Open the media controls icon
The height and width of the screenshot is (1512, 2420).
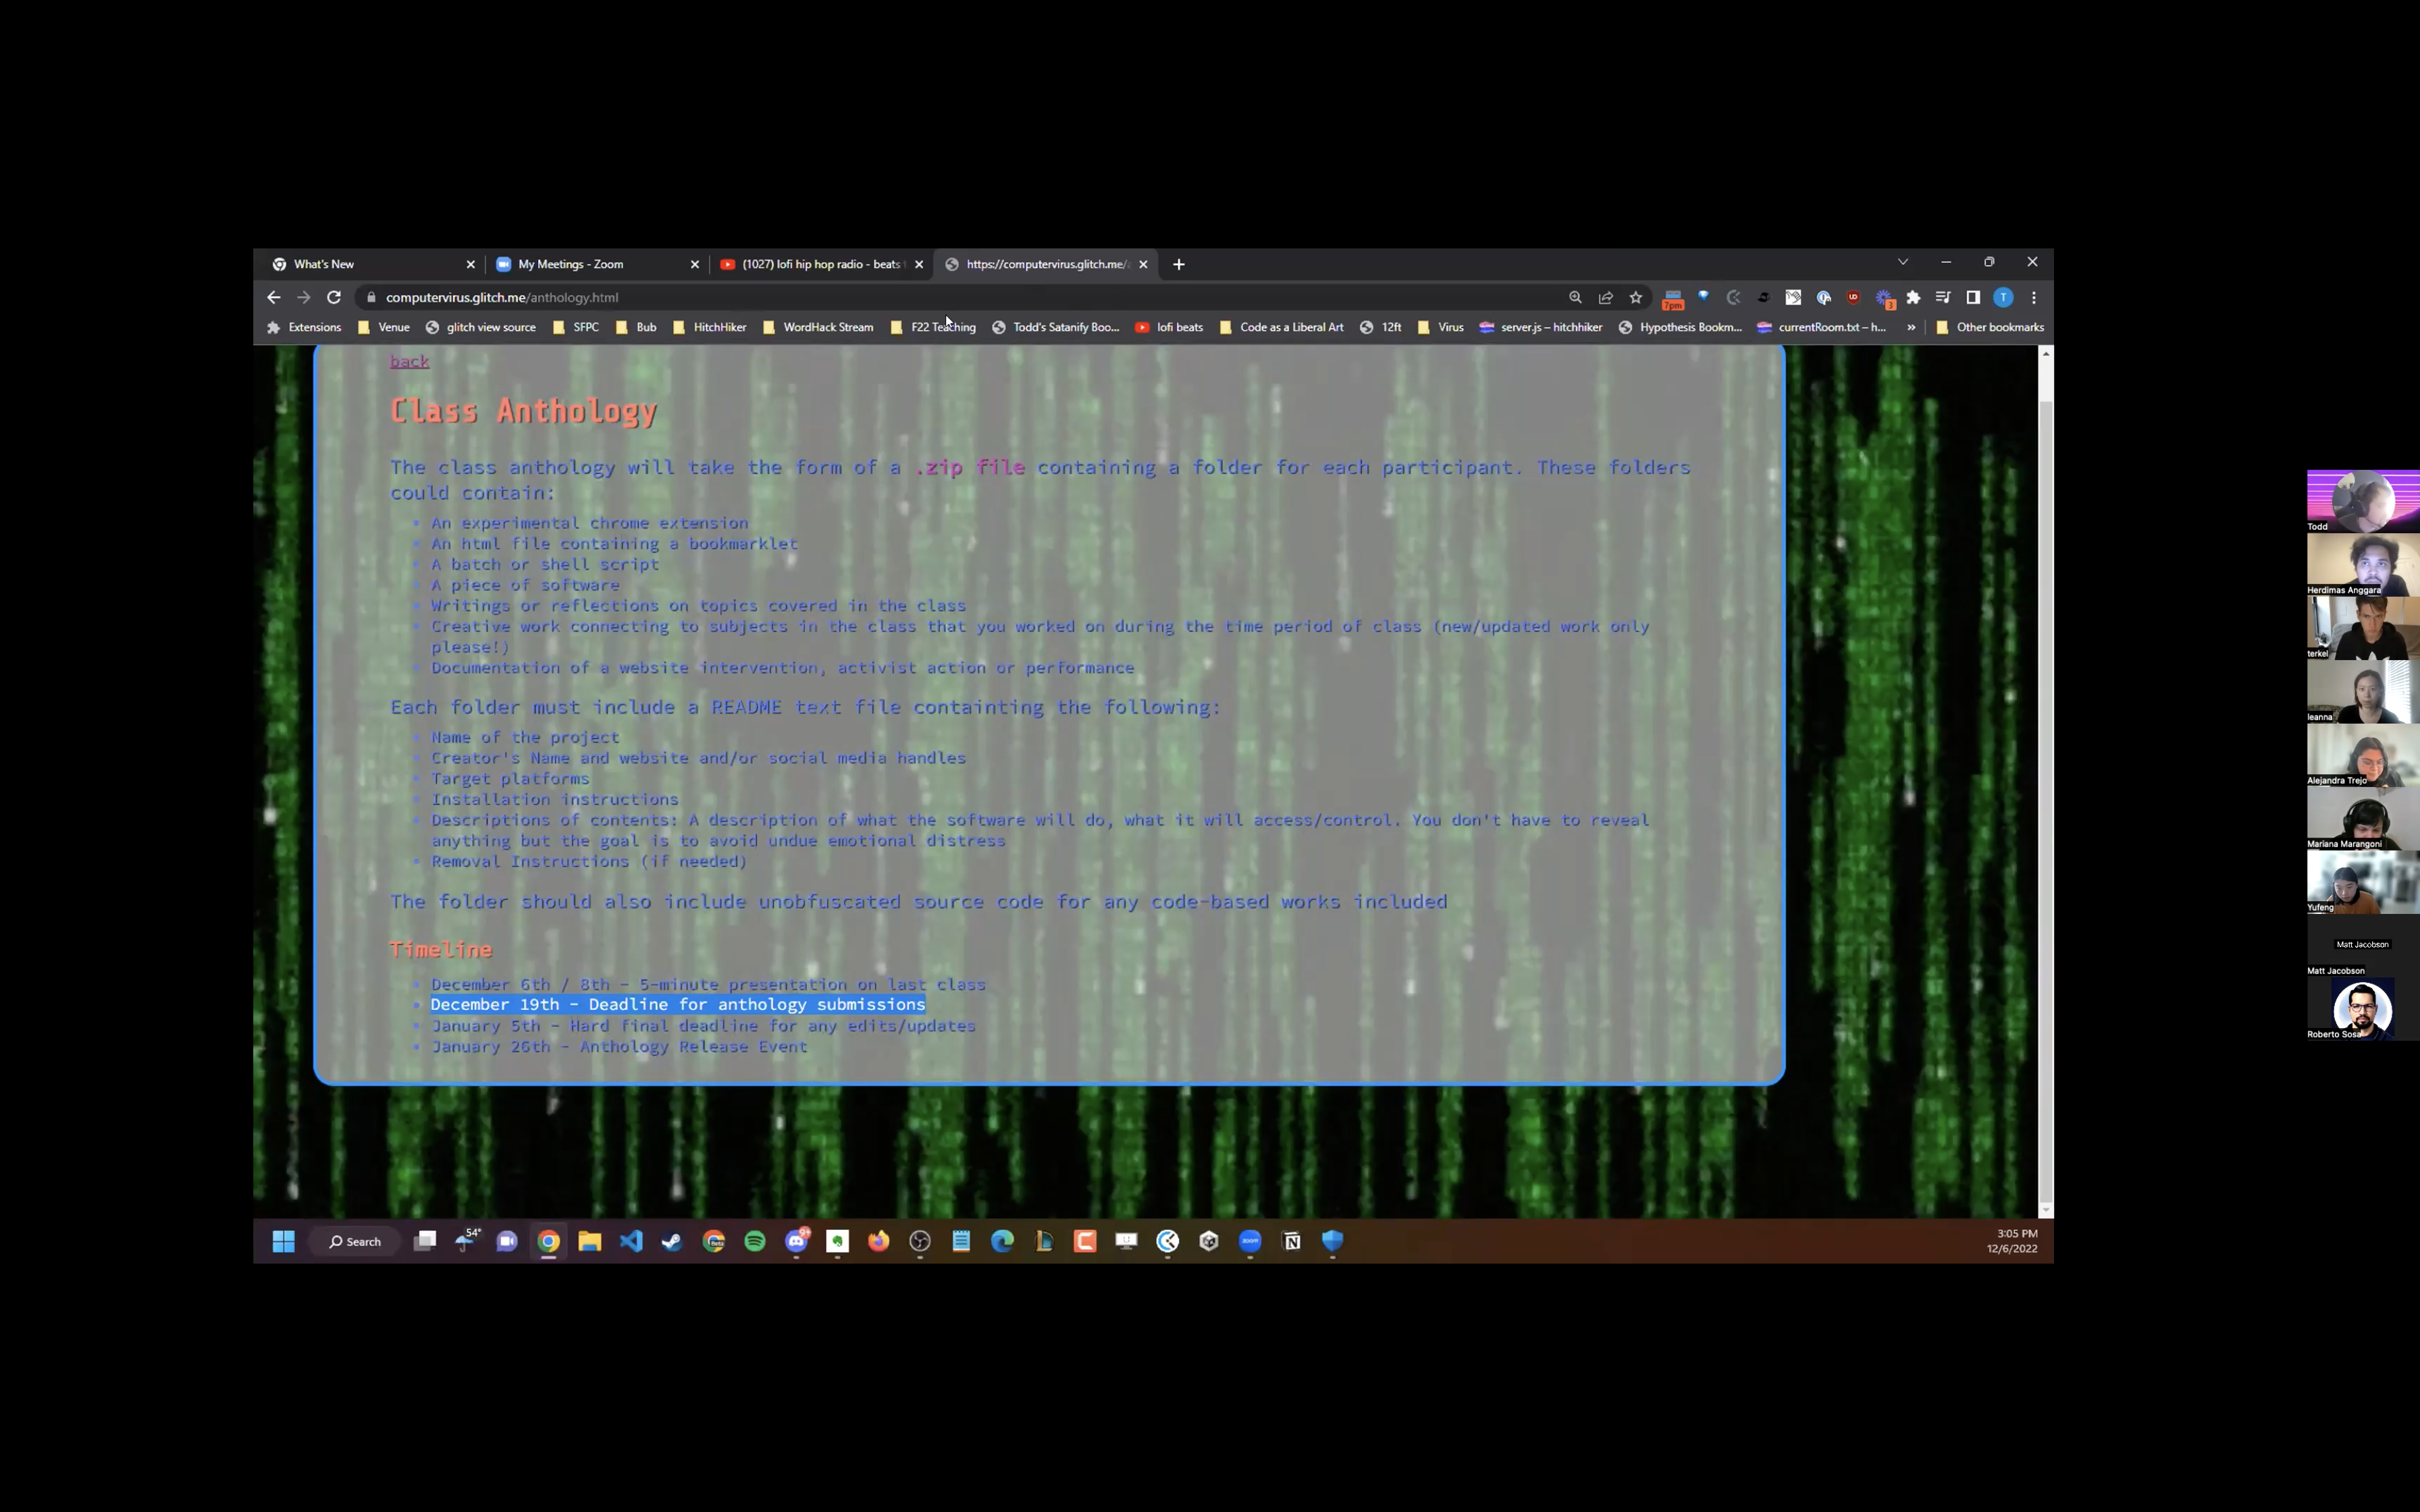(1942, 297)
